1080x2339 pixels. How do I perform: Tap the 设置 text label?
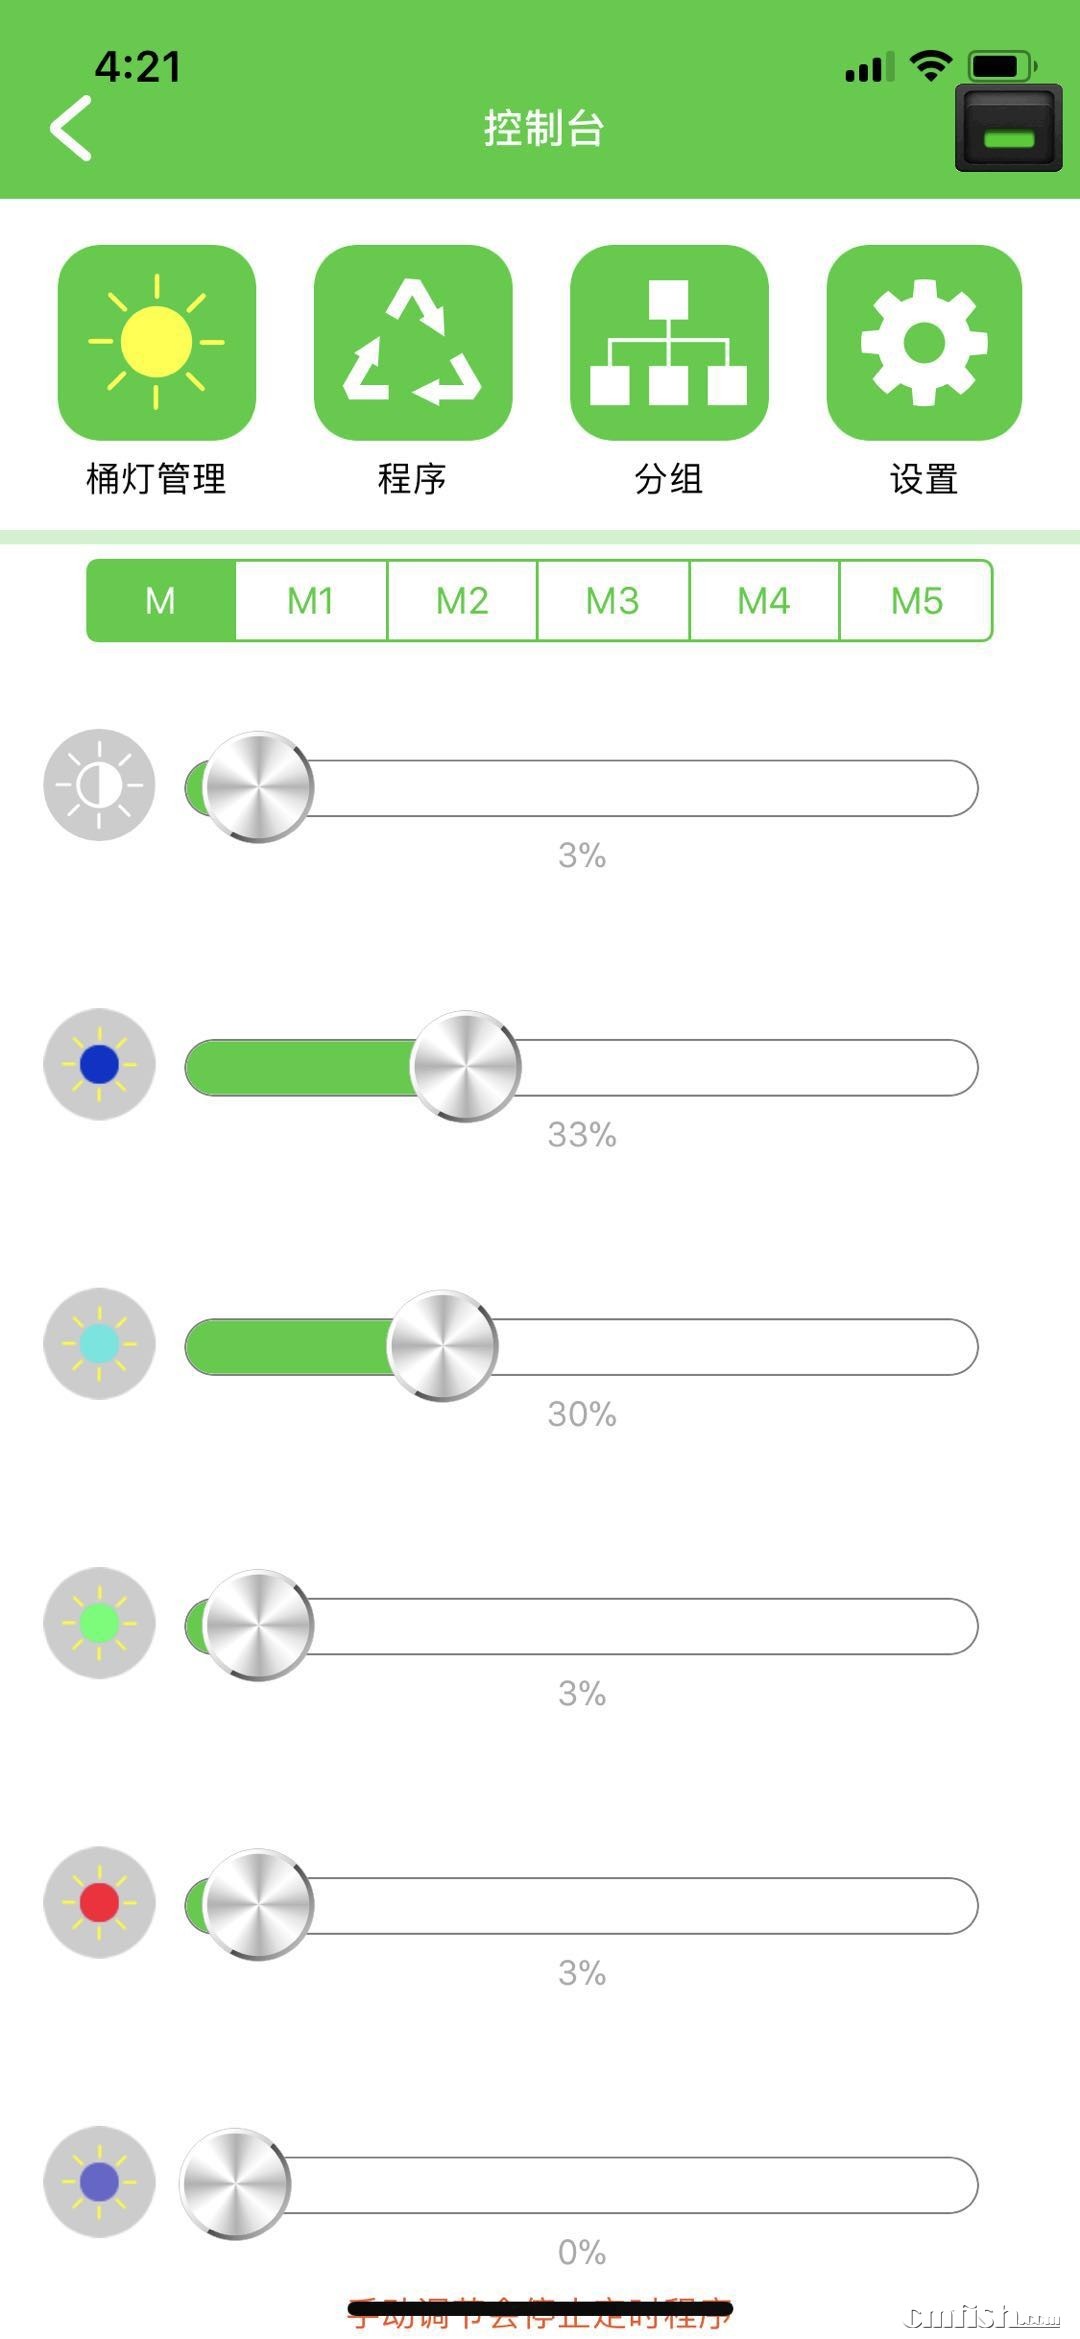point(924,479)
